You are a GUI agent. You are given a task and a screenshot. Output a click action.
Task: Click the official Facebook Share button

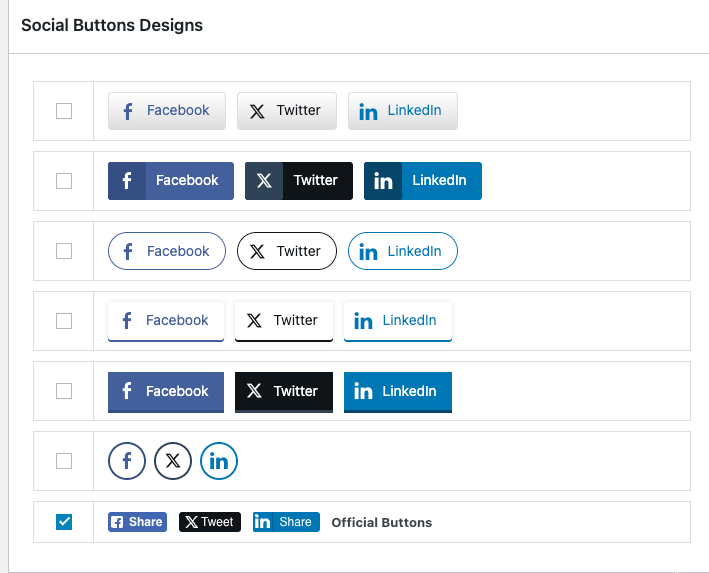point(137,522)
